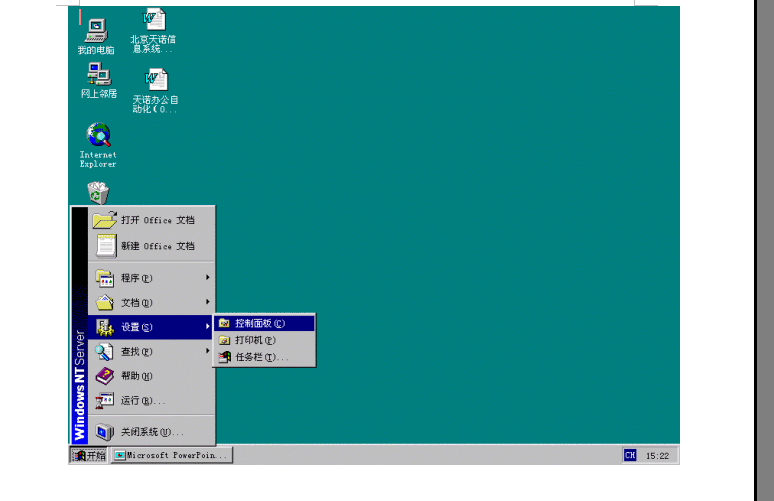Choose 运行(R)... from the Start menu
774x501 pixels.
point(152,401)
